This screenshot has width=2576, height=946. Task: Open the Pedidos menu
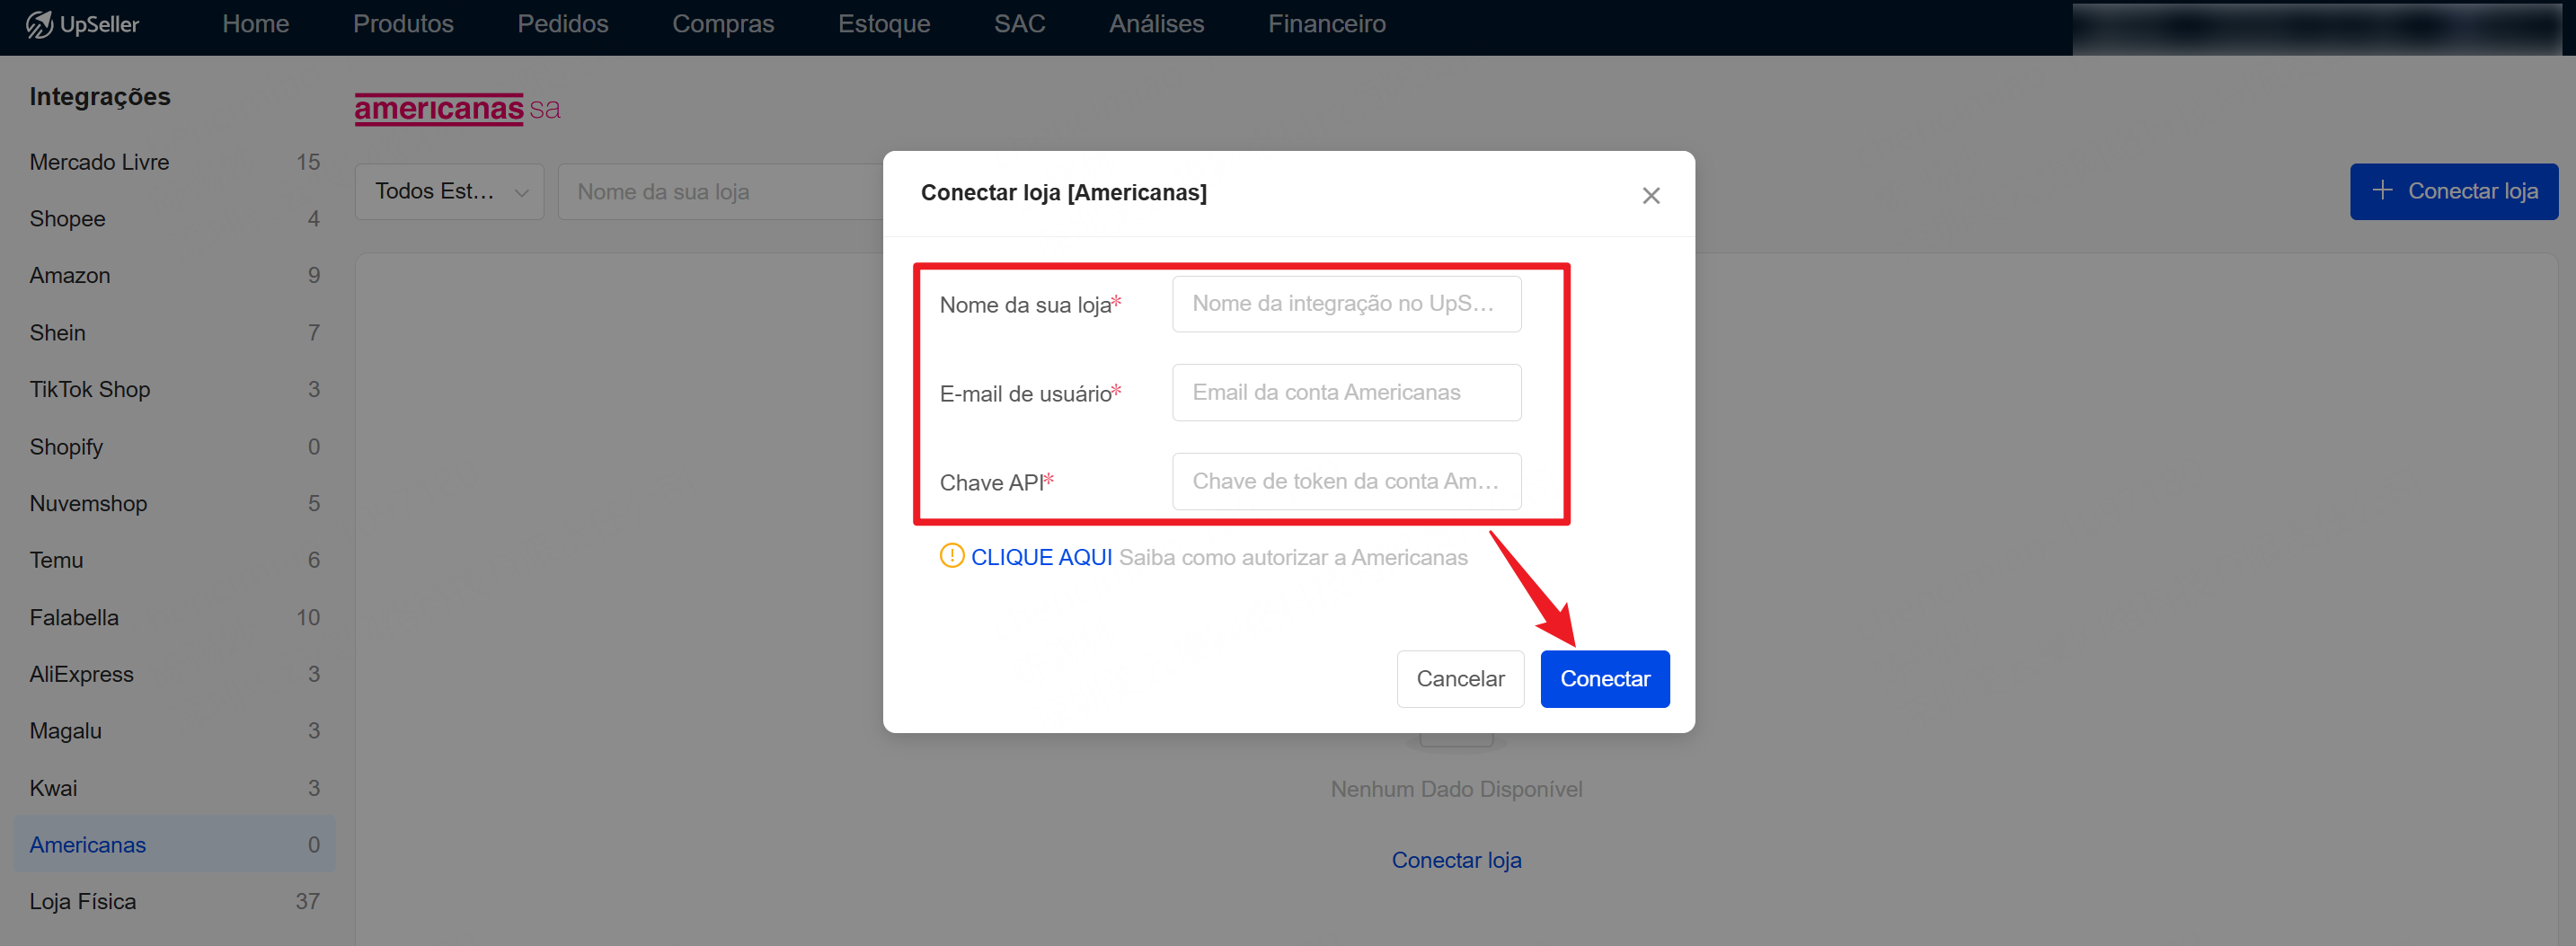[562, 24]
